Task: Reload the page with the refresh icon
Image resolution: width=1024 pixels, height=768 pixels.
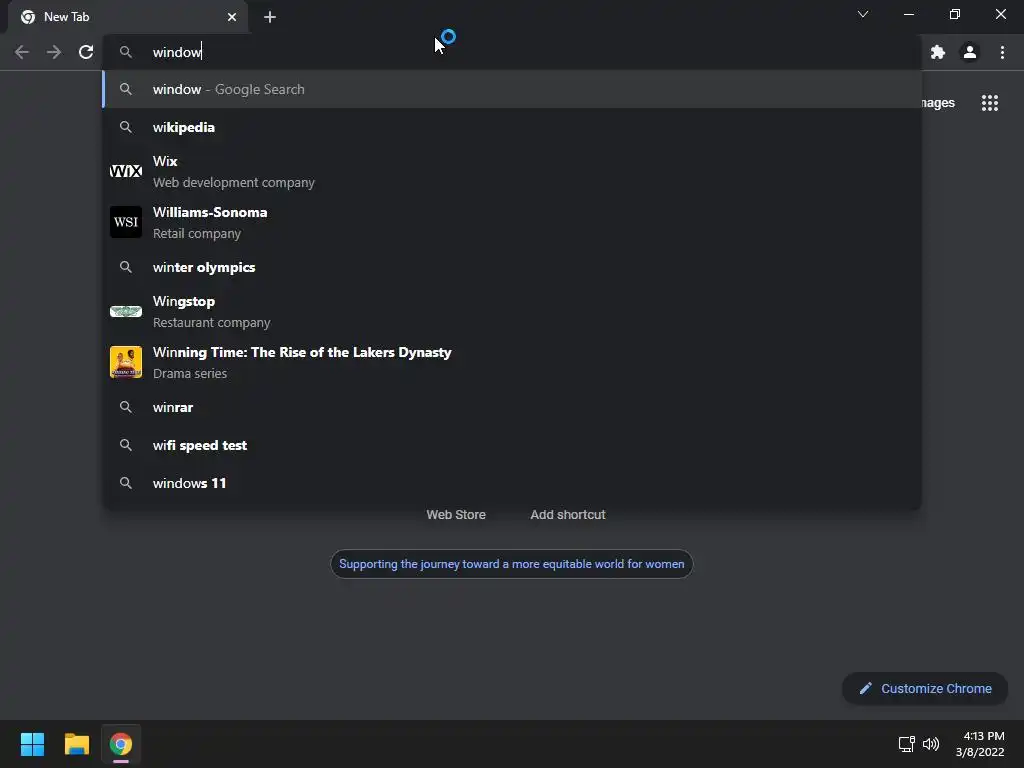Action: 86,52
